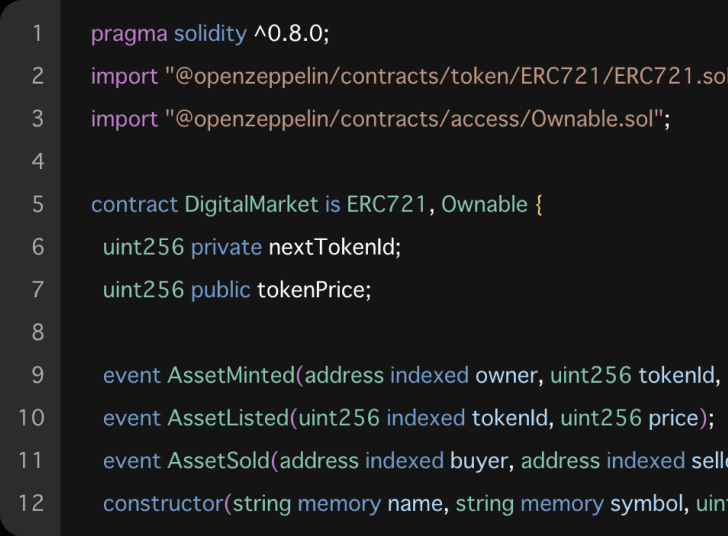Click the 'AssetSold' event name

(219, 461)
